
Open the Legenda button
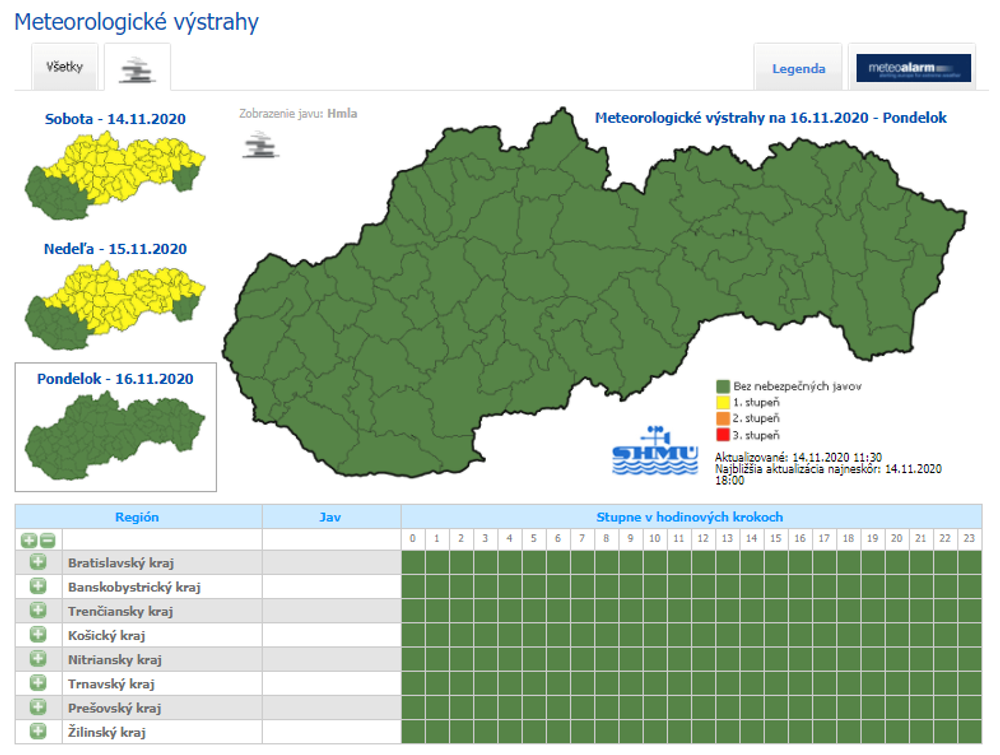click(x=798, y=69)
